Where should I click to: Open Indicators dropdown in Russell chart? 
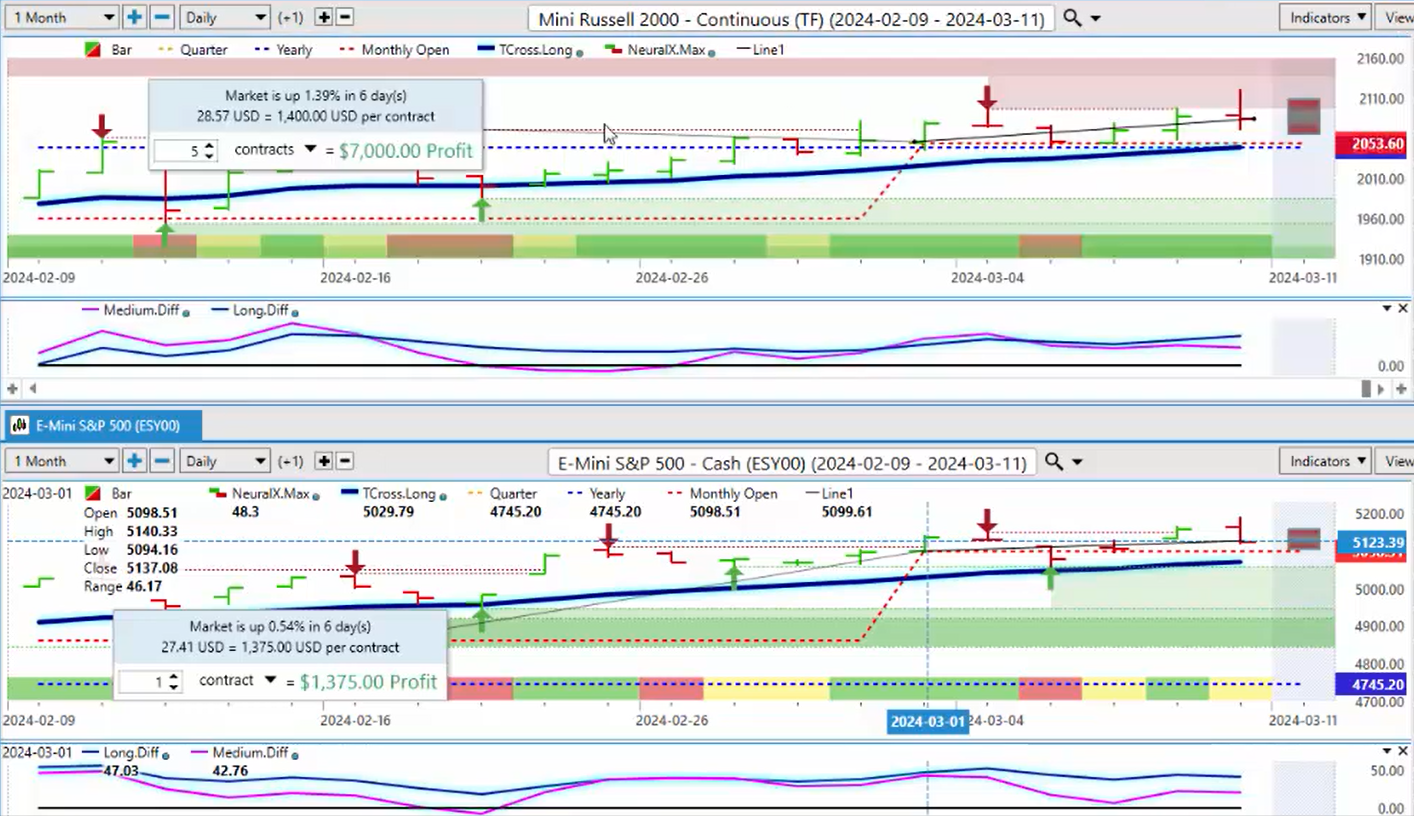(x=1327, y=17)
